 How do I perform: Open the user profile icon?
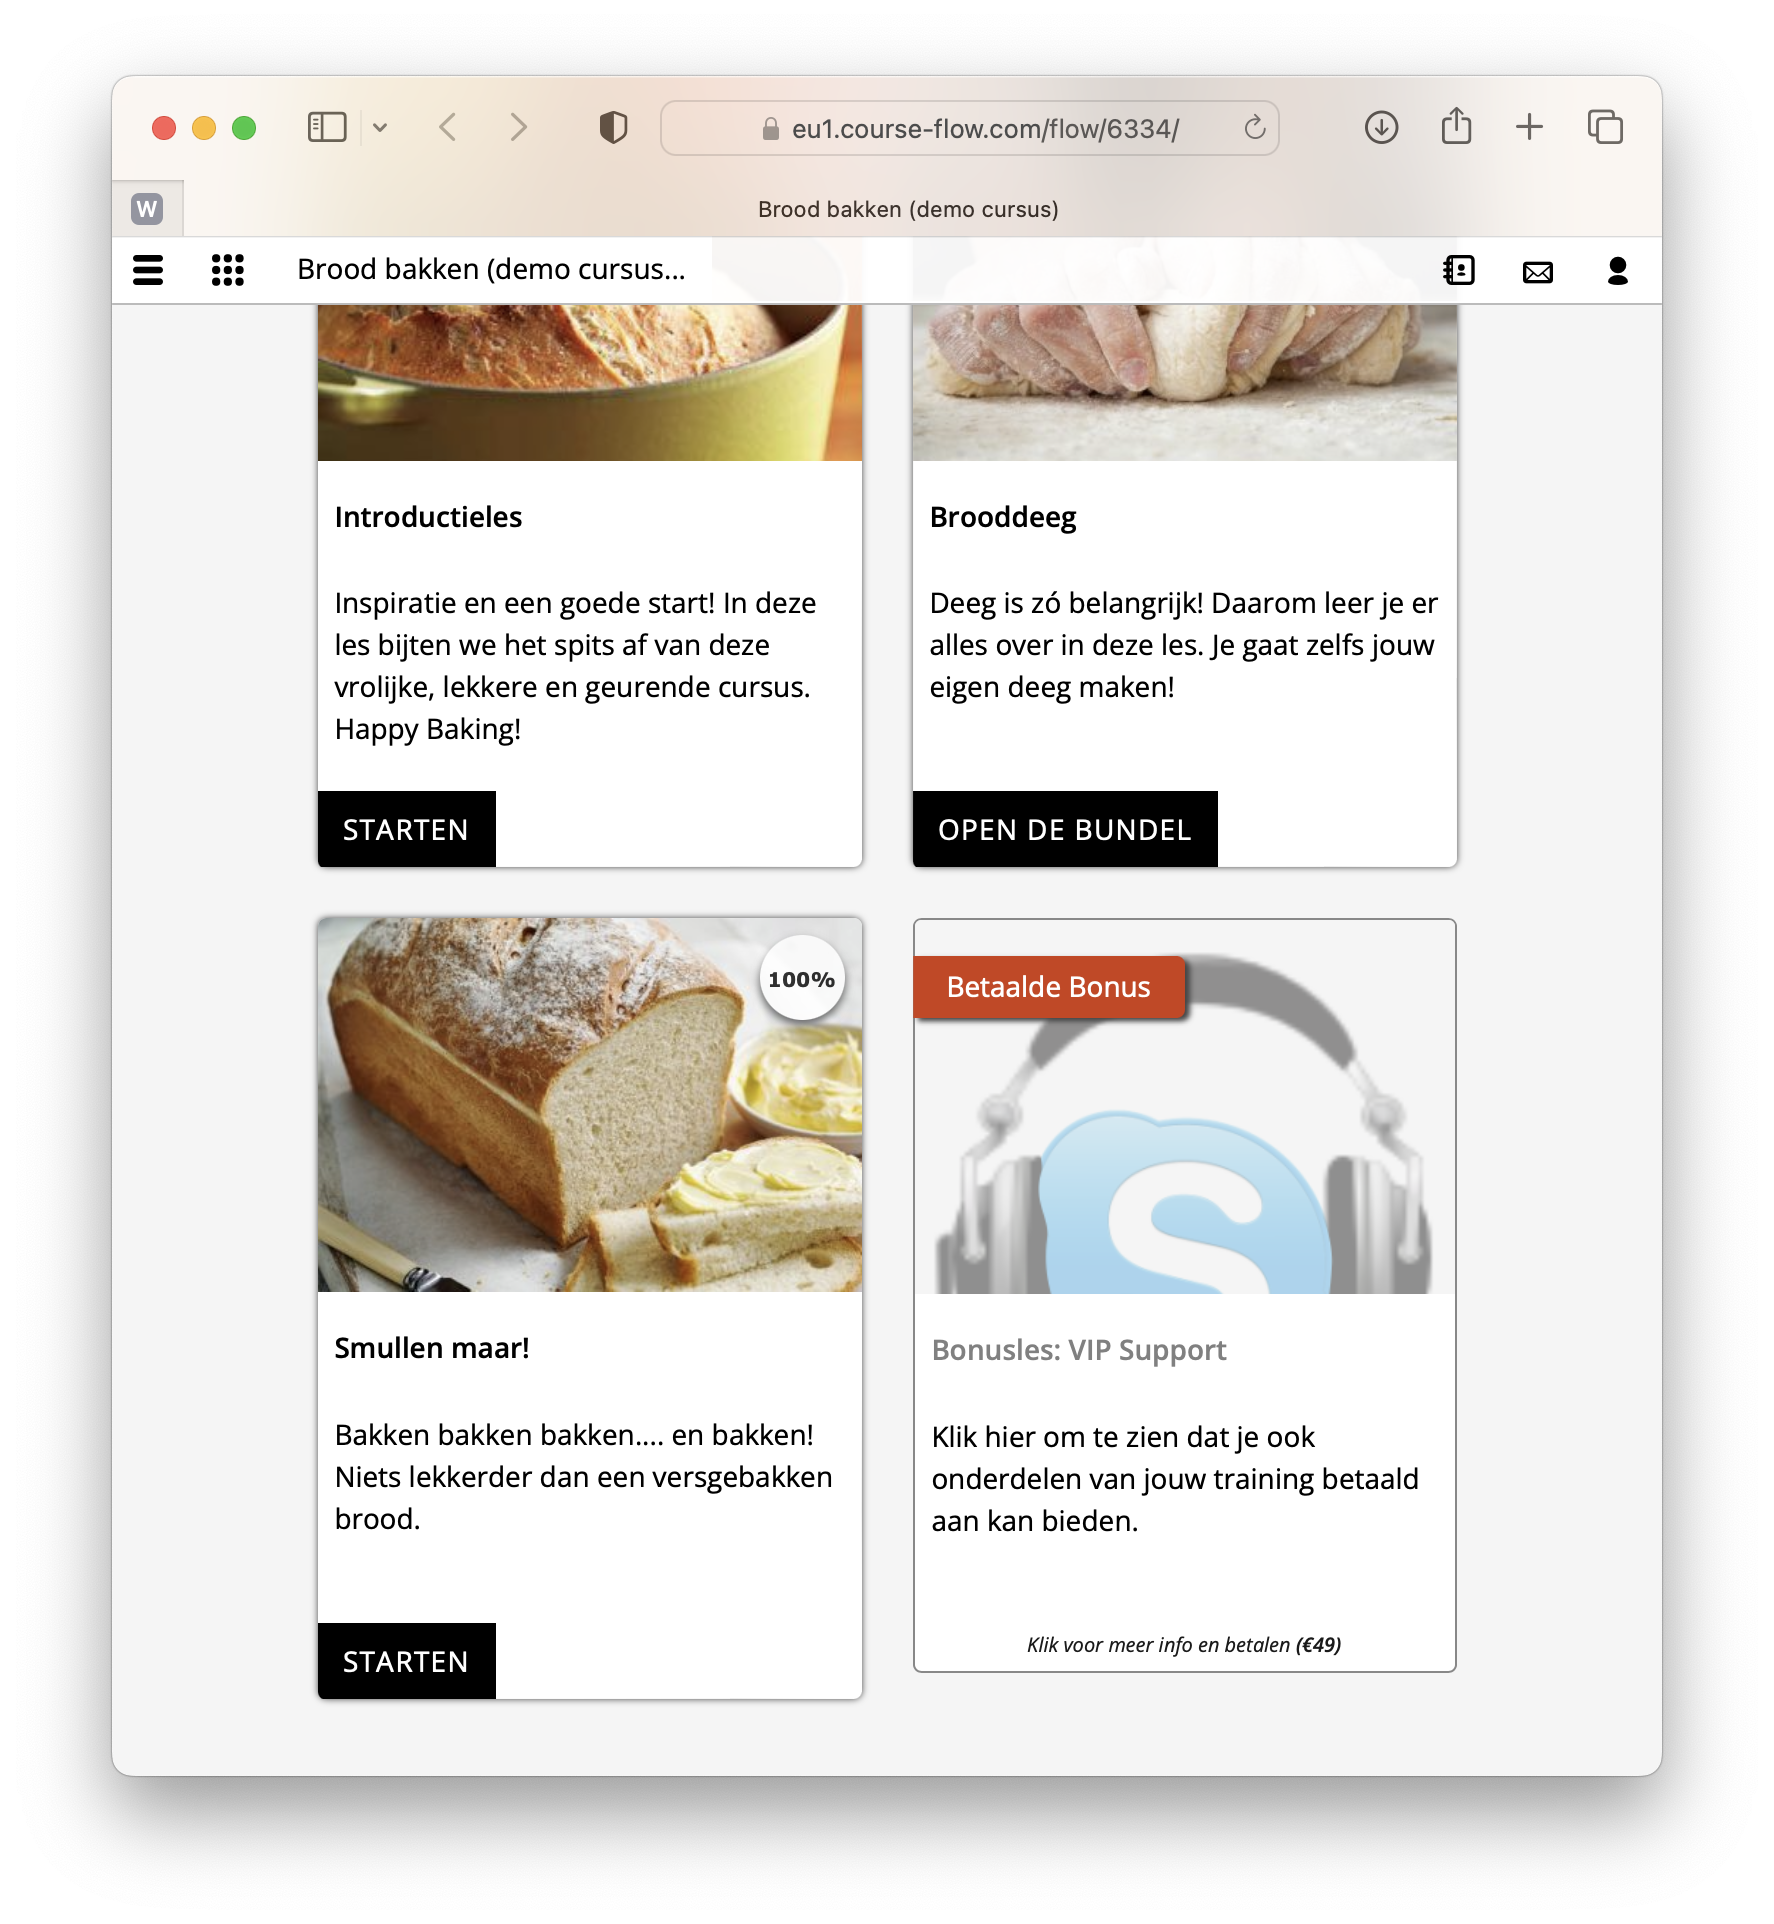point(1617,271)
